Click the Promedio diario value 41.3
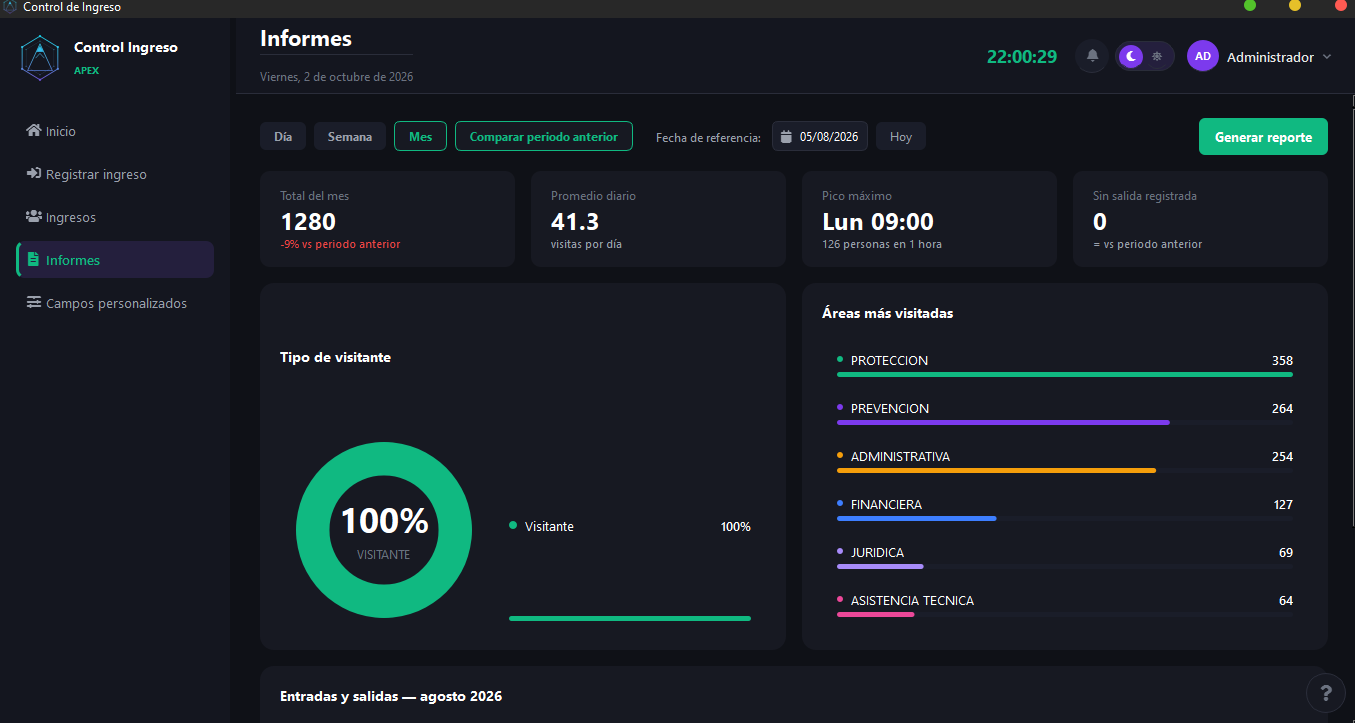1355x723 pixels. (x=575, y=221)
